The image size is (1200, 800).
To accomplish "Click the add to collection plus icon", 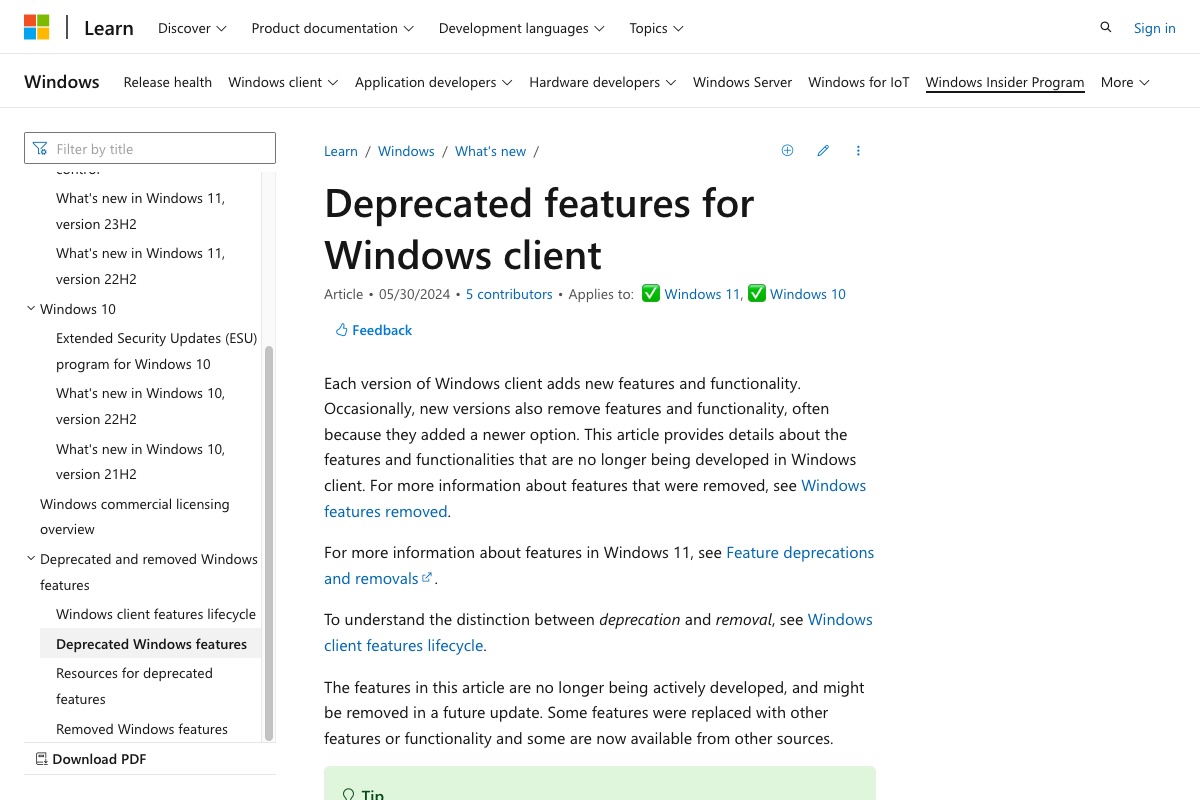I will [787, 151].
